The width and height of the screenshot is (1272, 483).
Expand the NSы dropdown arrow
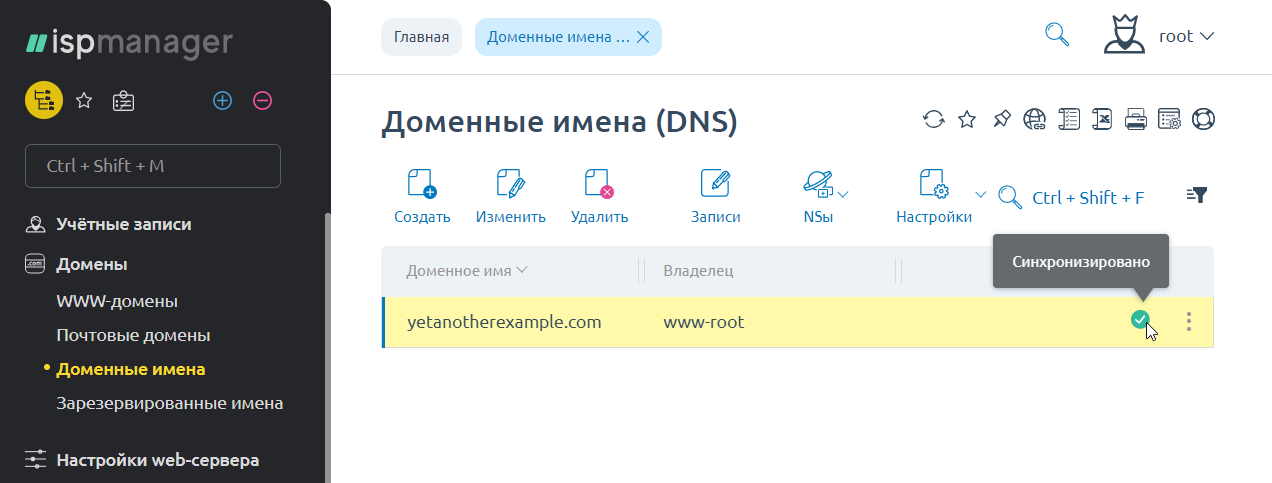coord(843,194)
